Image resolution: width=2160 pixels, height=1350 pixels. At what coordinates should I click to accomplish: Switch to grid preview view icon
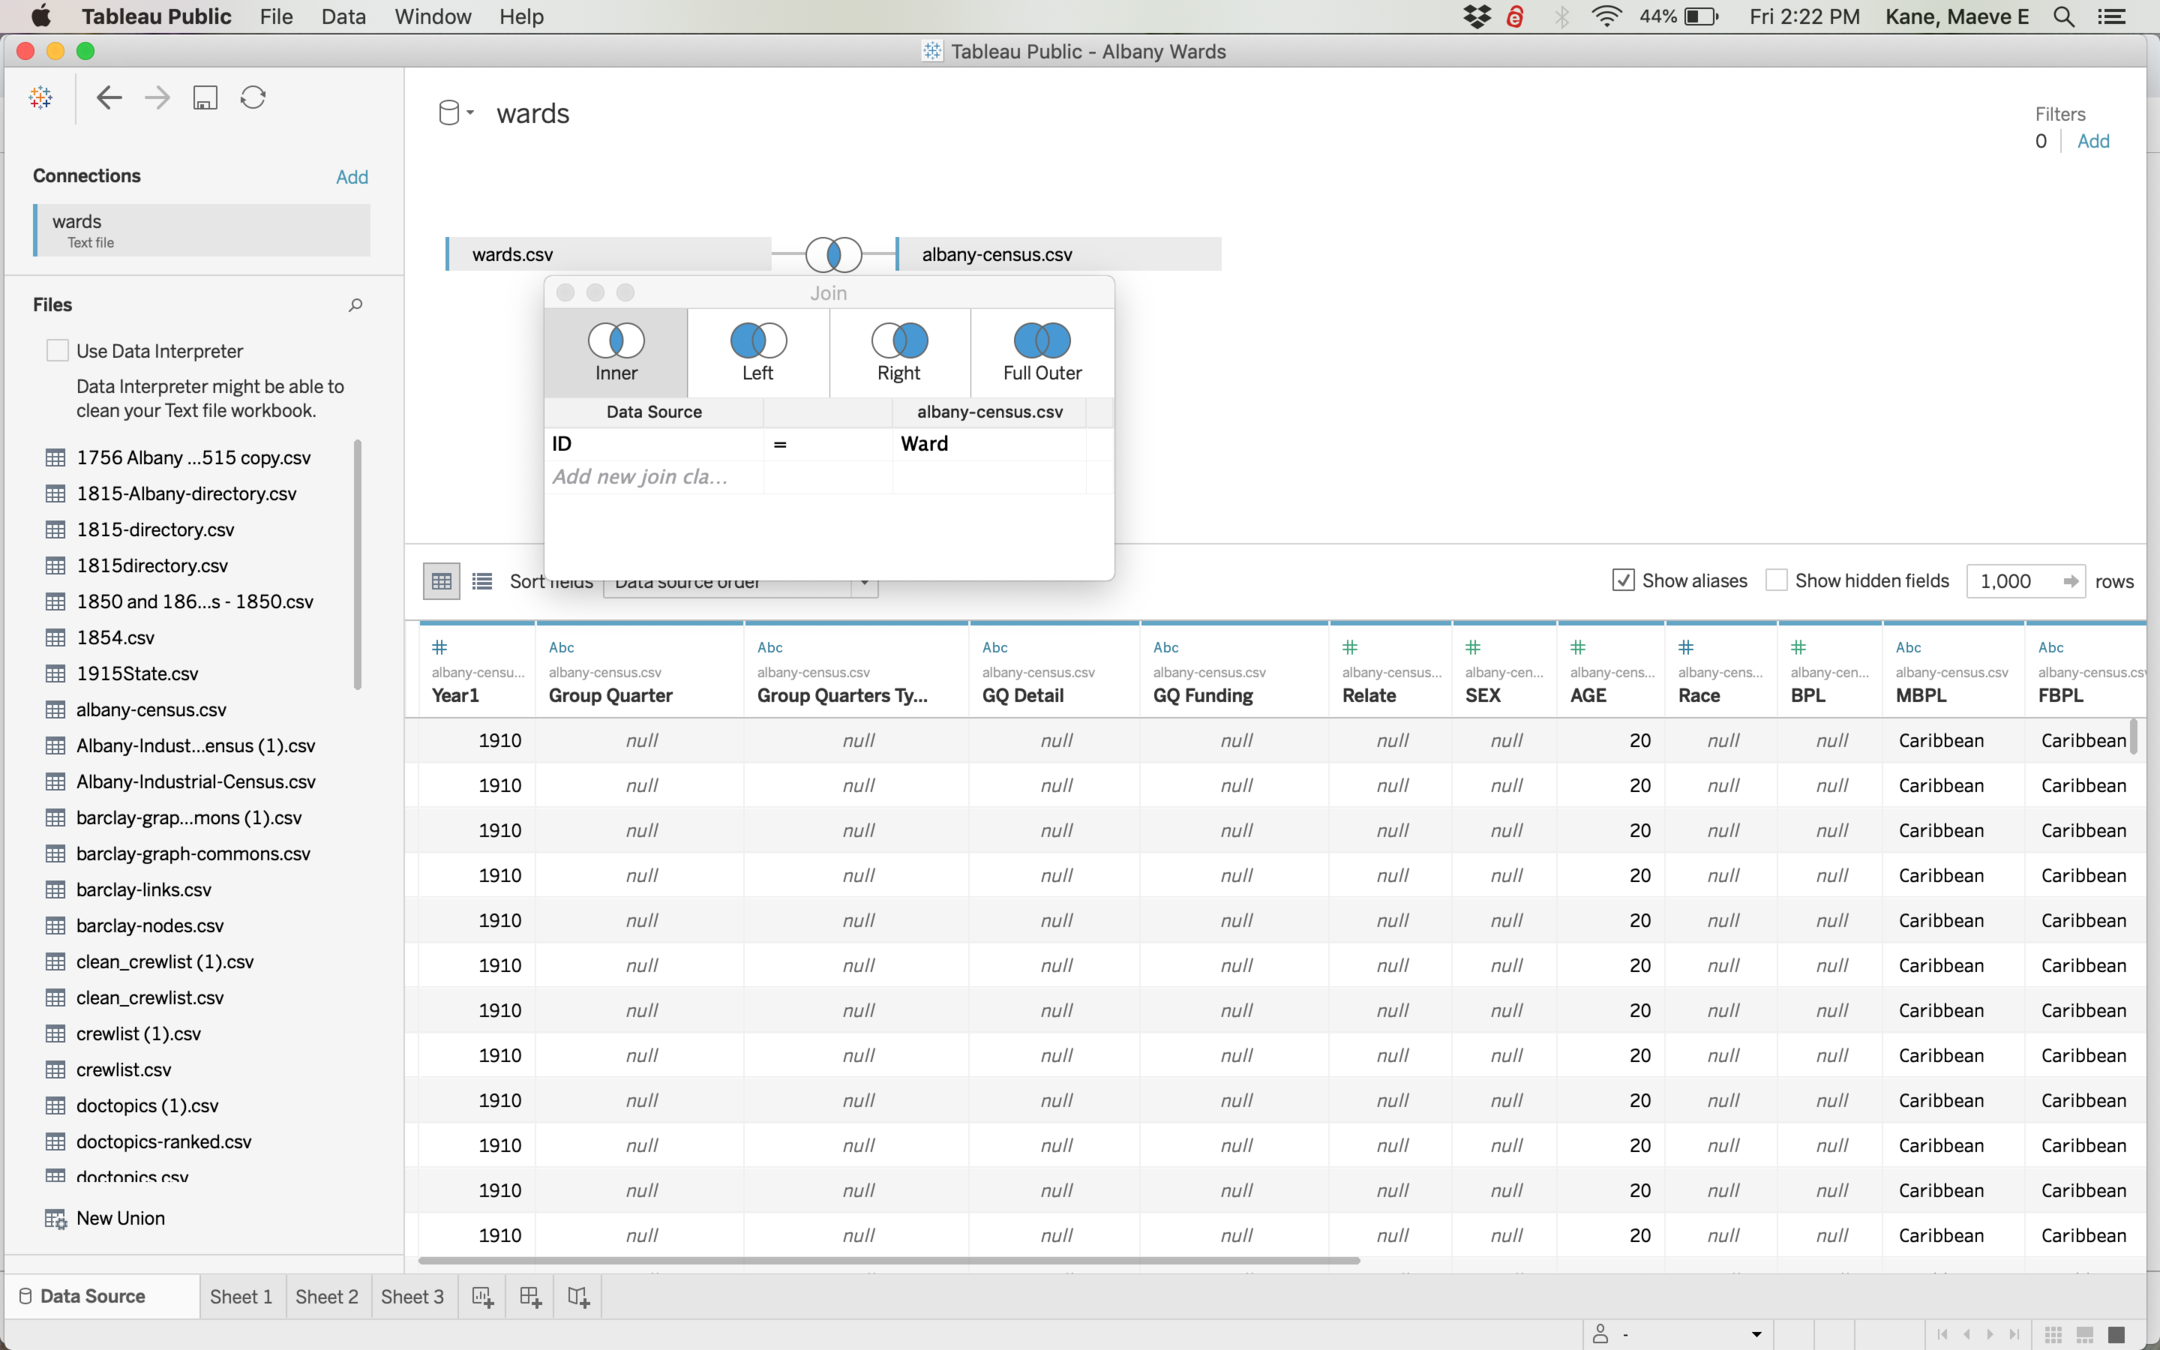click(441, 581)
